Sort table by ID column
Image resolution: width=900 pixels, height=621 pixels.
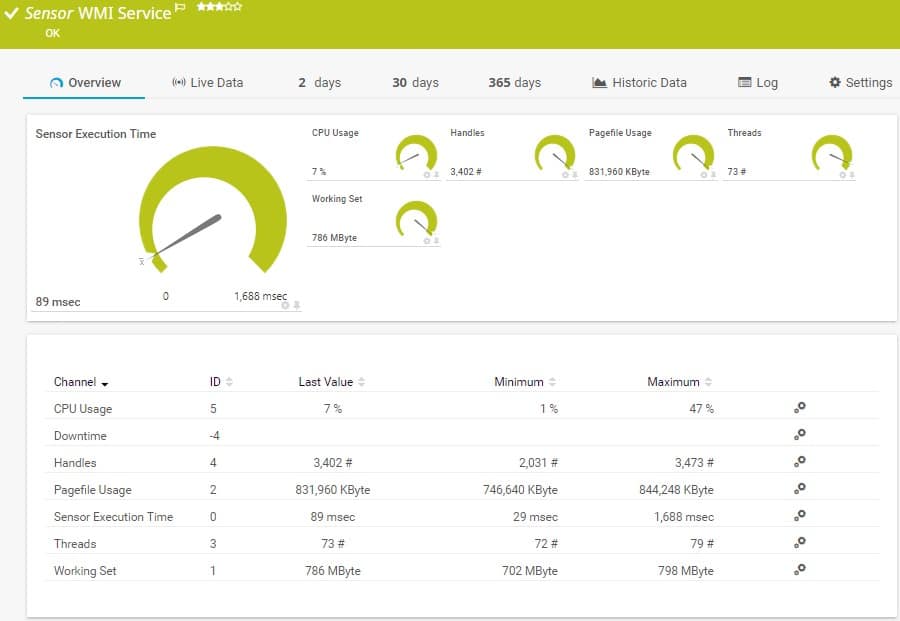pyautogui.click(x=221, y=382)
